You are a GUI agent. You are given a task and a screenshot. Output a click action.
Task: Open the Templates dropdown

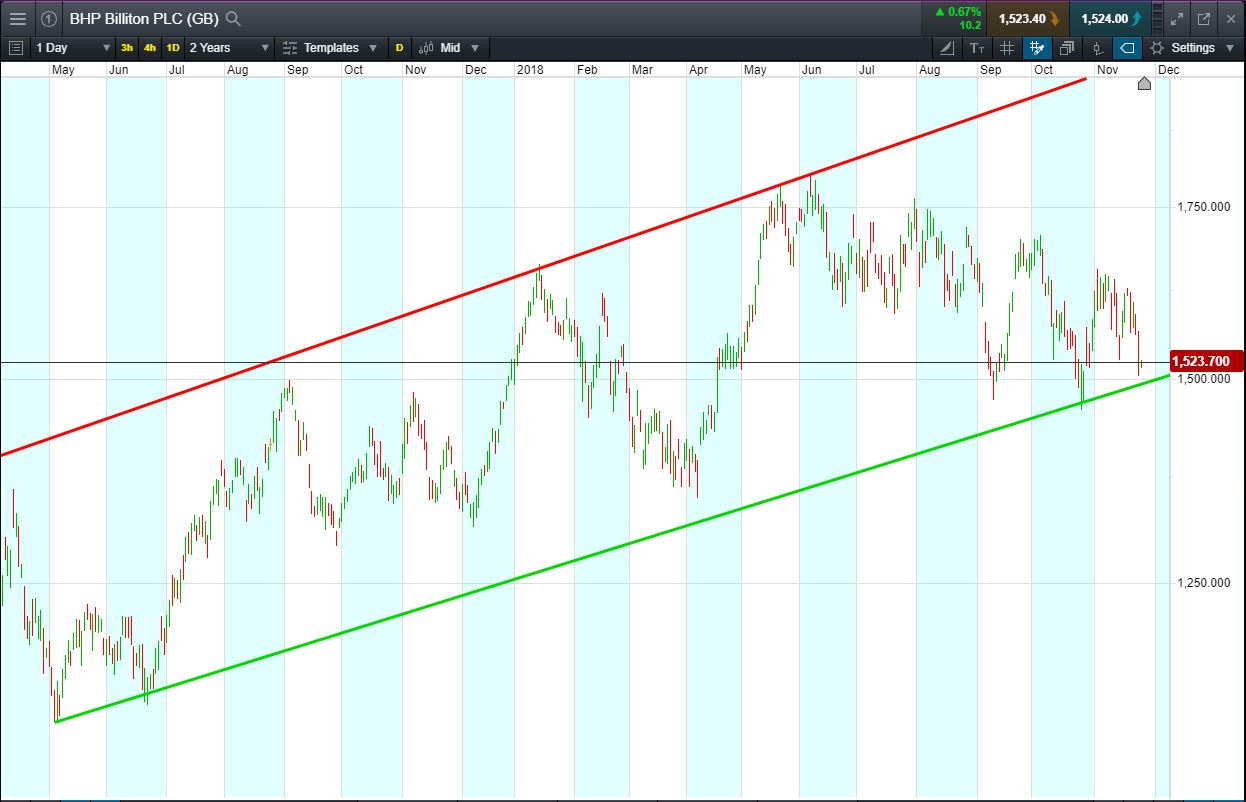pos(330,47)
